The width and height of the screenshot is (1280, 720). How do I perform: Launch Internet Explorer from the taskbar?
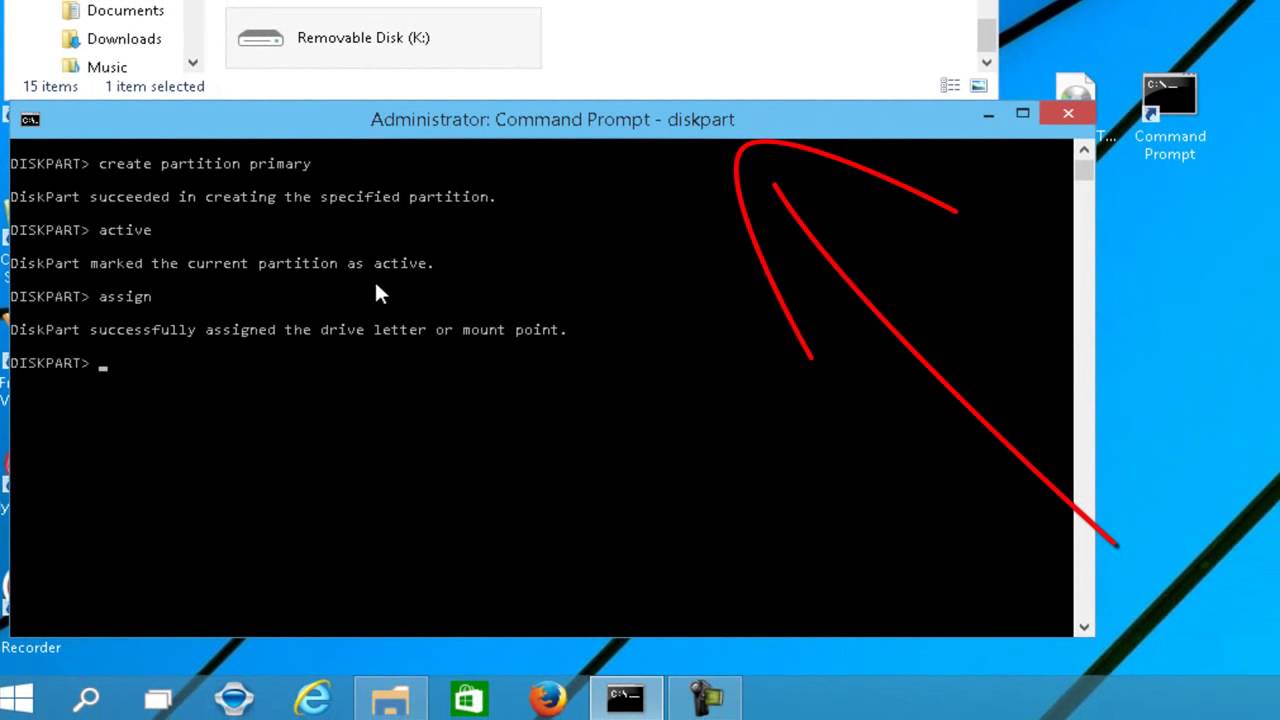[x=312, y=697]
